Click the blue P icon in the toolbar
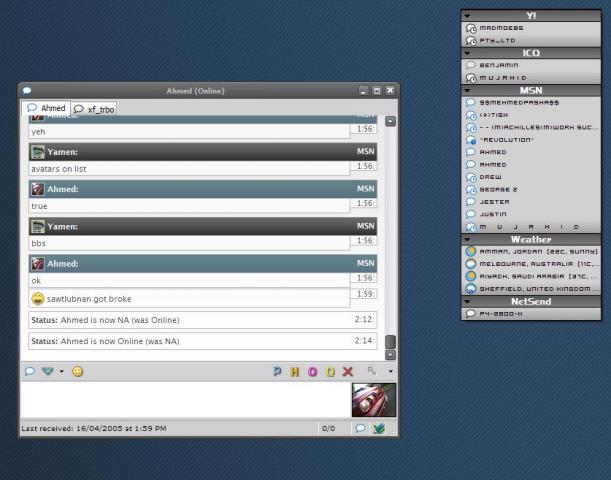Viewport: 611px width, 480px height. (x=277, y=372)
